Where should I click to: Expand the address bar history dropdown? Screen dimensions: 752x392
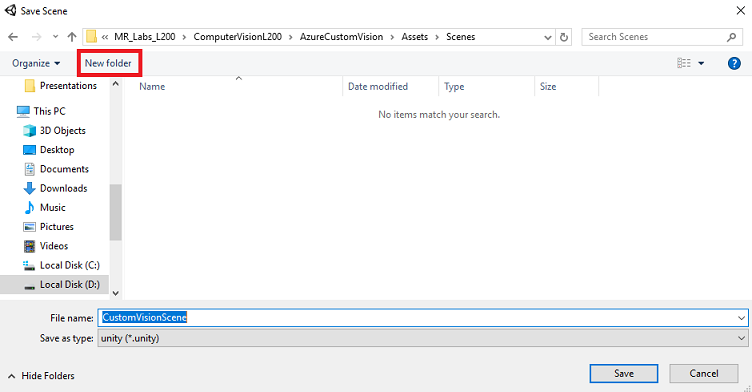[x=548, y=37]
